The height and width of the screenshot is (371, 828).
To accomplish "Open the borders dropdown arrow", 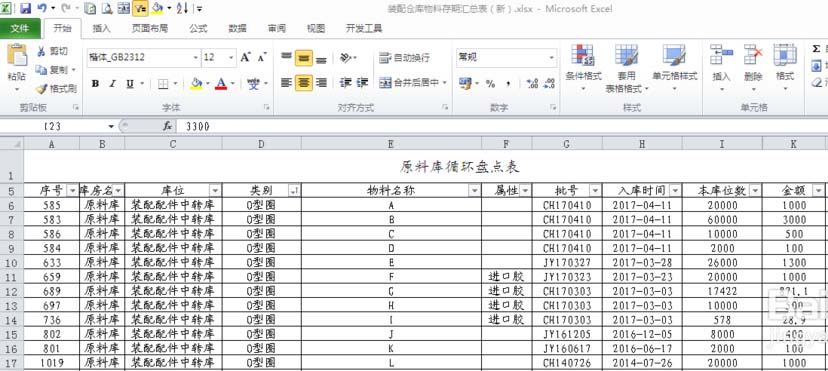I will tap(176, 84).
